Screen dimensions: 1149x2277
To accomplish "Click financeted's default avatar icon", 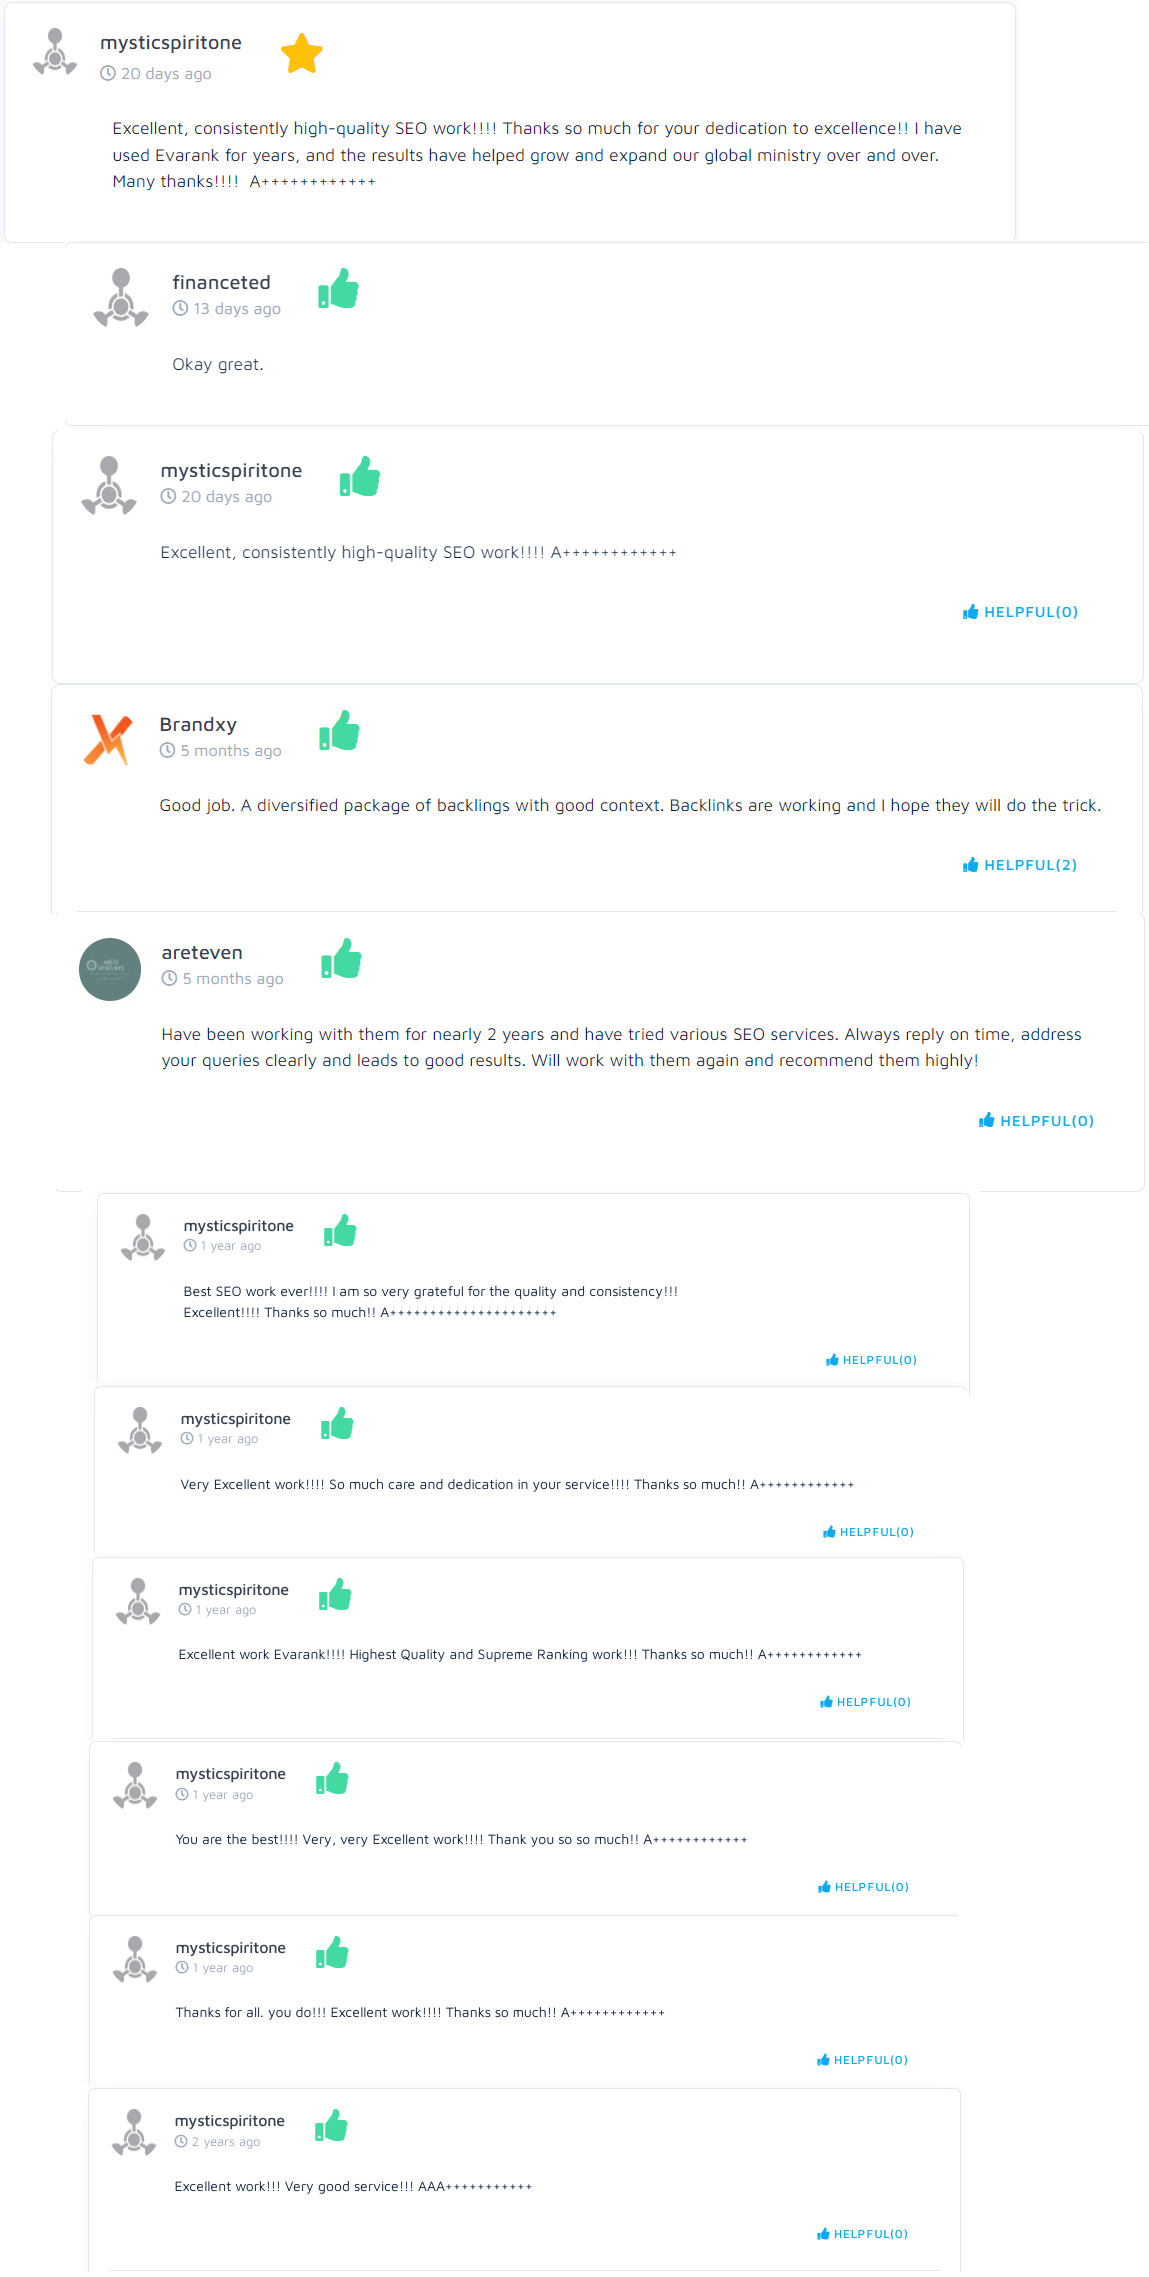I will click(x=121, y=297).
